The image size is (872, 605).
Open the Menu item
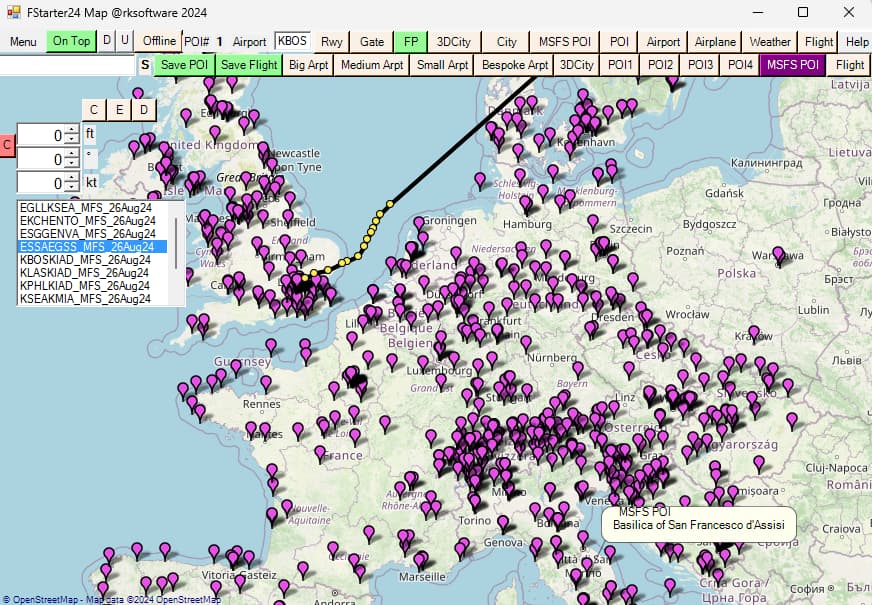click(23, 41)
